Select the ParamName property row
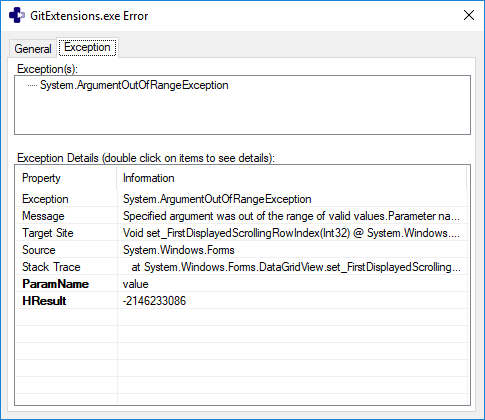 click(242, 284)
